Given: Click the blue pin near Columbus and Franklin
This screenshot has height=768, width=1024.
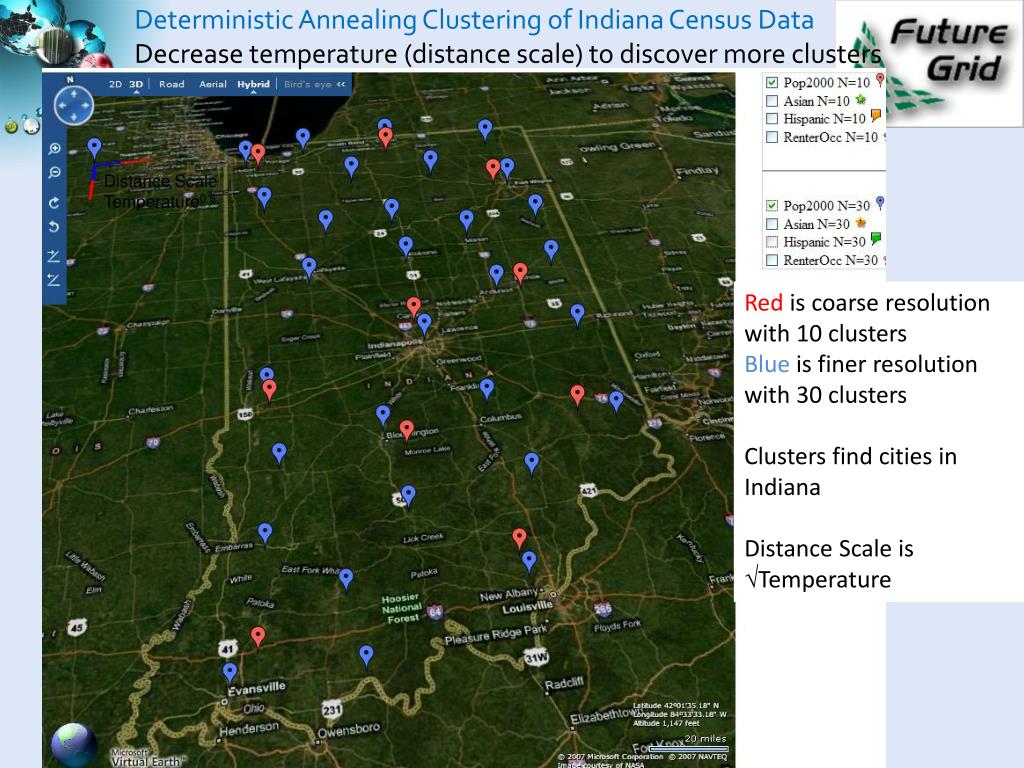Looking at the screenshot, I should point(487,388).
